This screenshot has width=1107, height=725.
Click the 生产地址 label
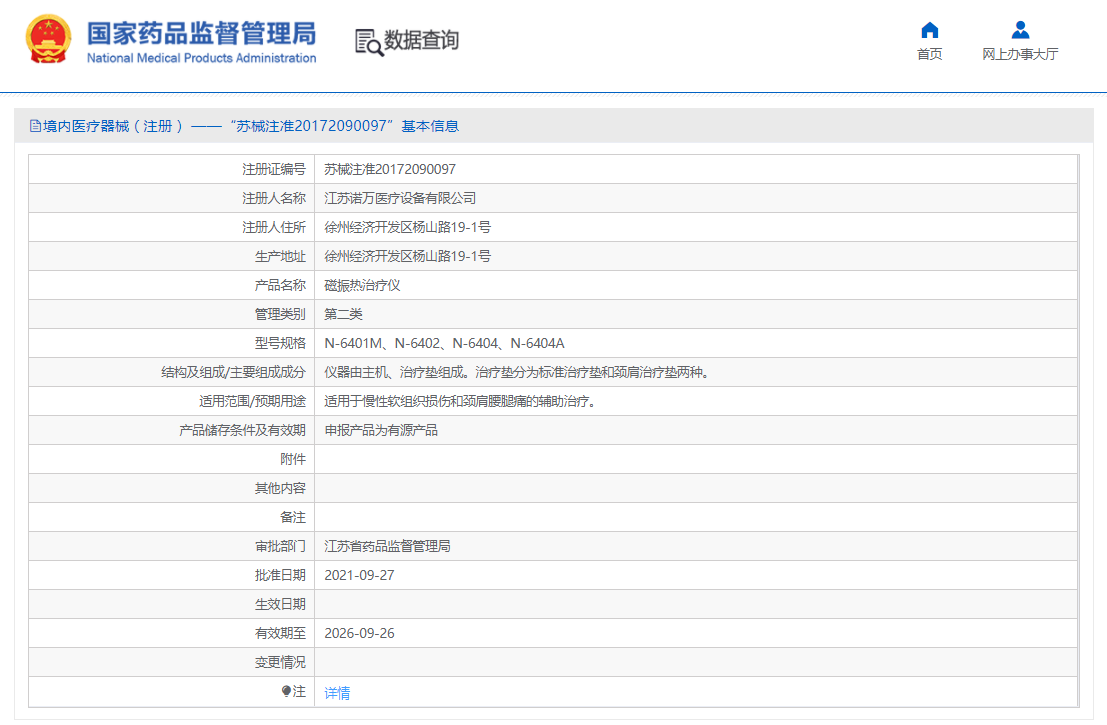pos(280,256)
